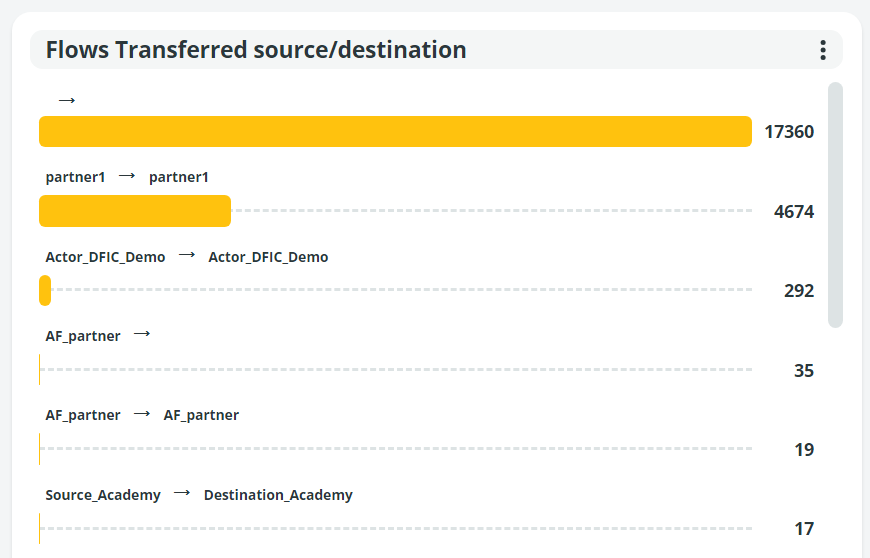Click the arrow above the 17360 bar

(x=67, y=100)
